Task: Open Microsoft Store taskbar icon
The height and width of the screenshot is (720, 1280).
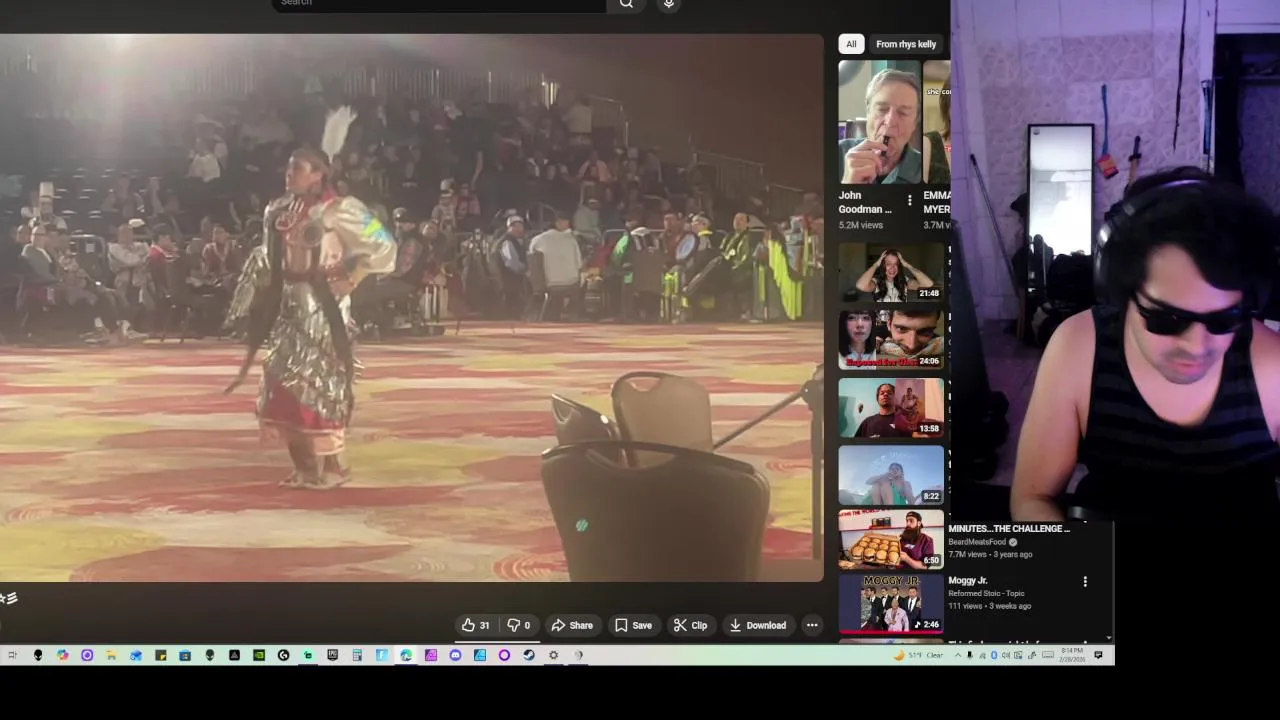Action: [x=185, y=655]
